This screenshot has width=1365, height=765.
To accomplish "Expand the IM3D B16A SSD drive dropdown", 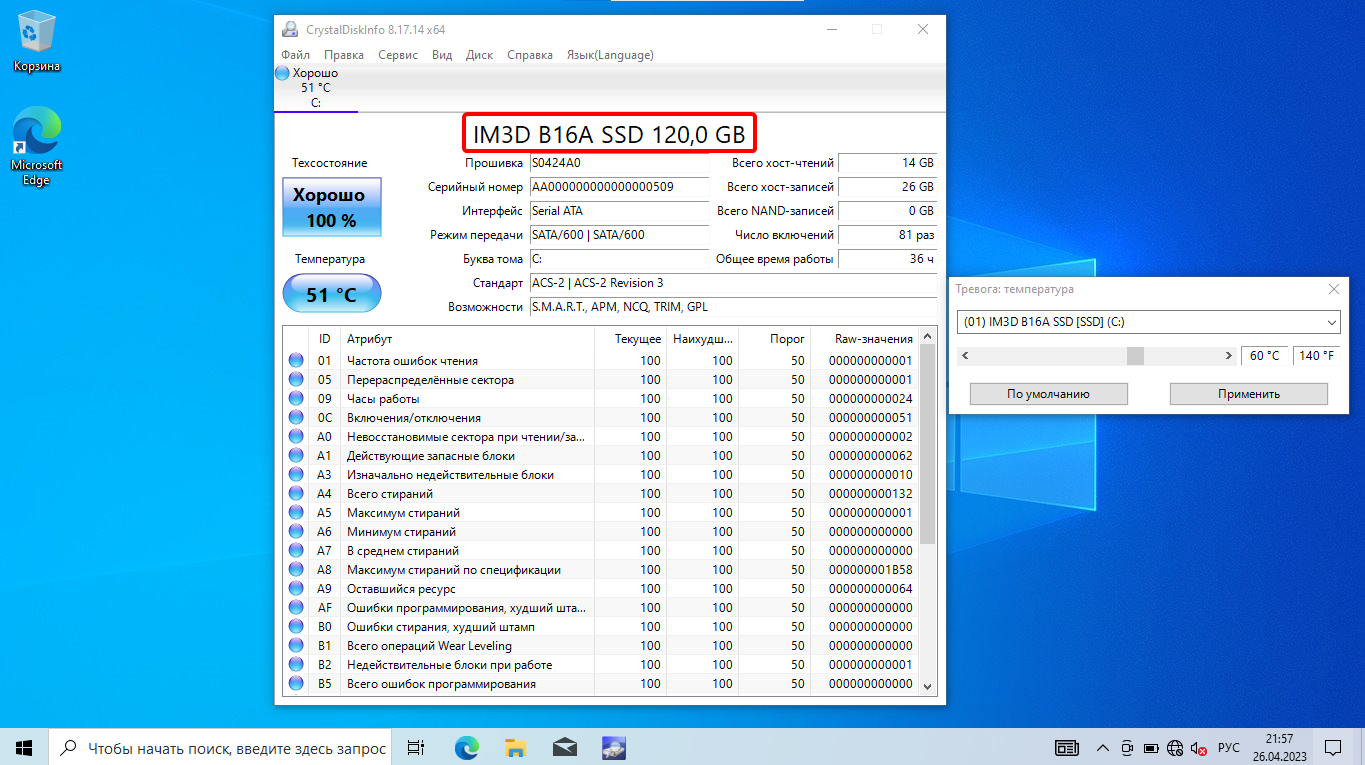I will 1330,323.
